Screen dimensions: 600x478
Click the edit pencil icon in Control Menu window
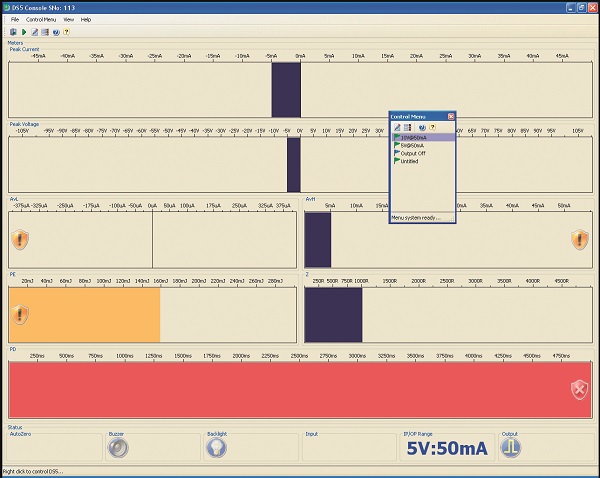point(397,128)
